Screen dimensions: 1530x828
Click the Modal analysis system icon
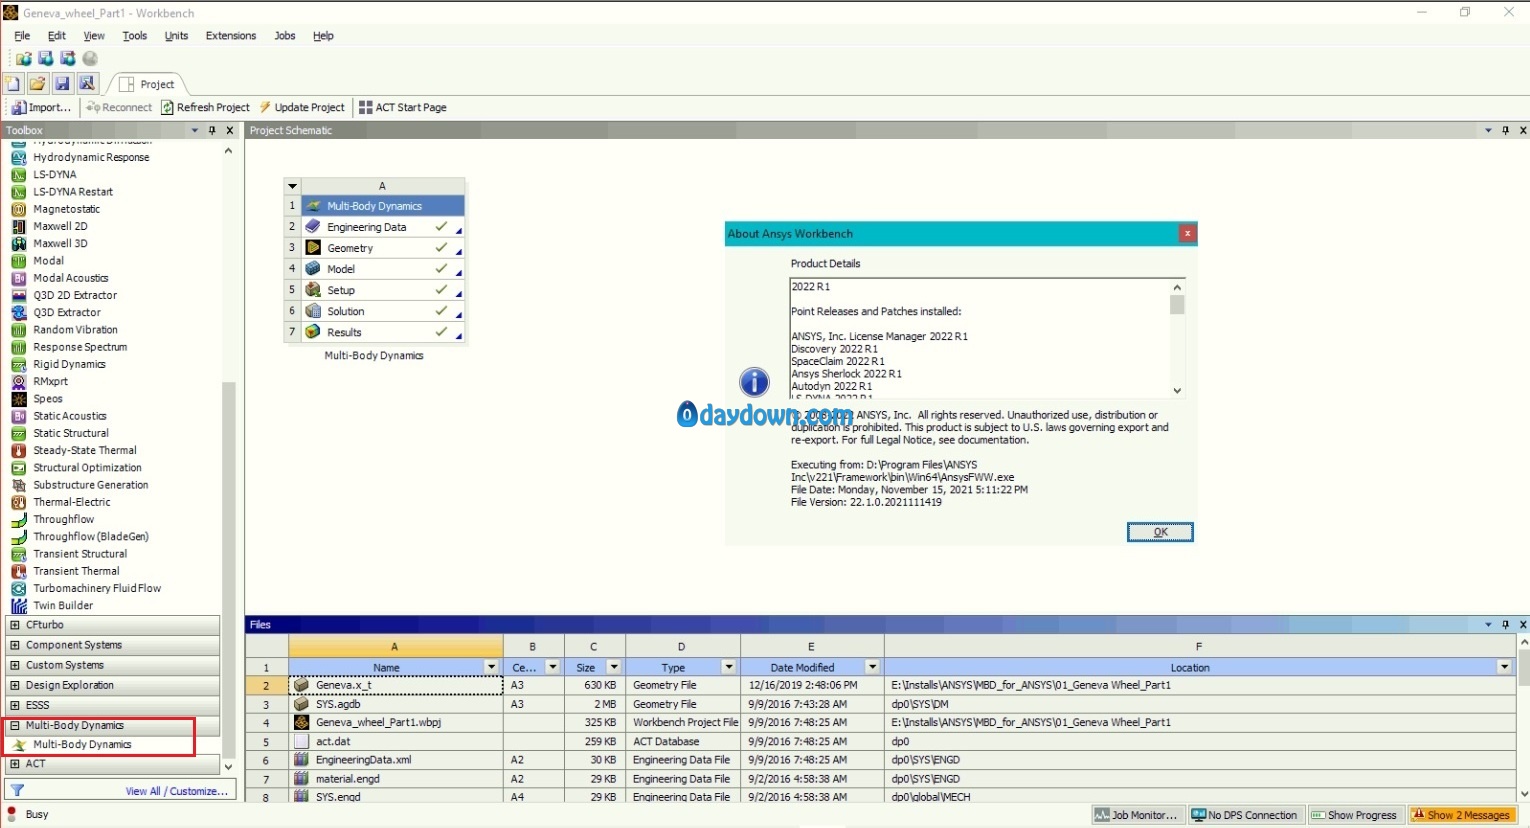(18, 261)
